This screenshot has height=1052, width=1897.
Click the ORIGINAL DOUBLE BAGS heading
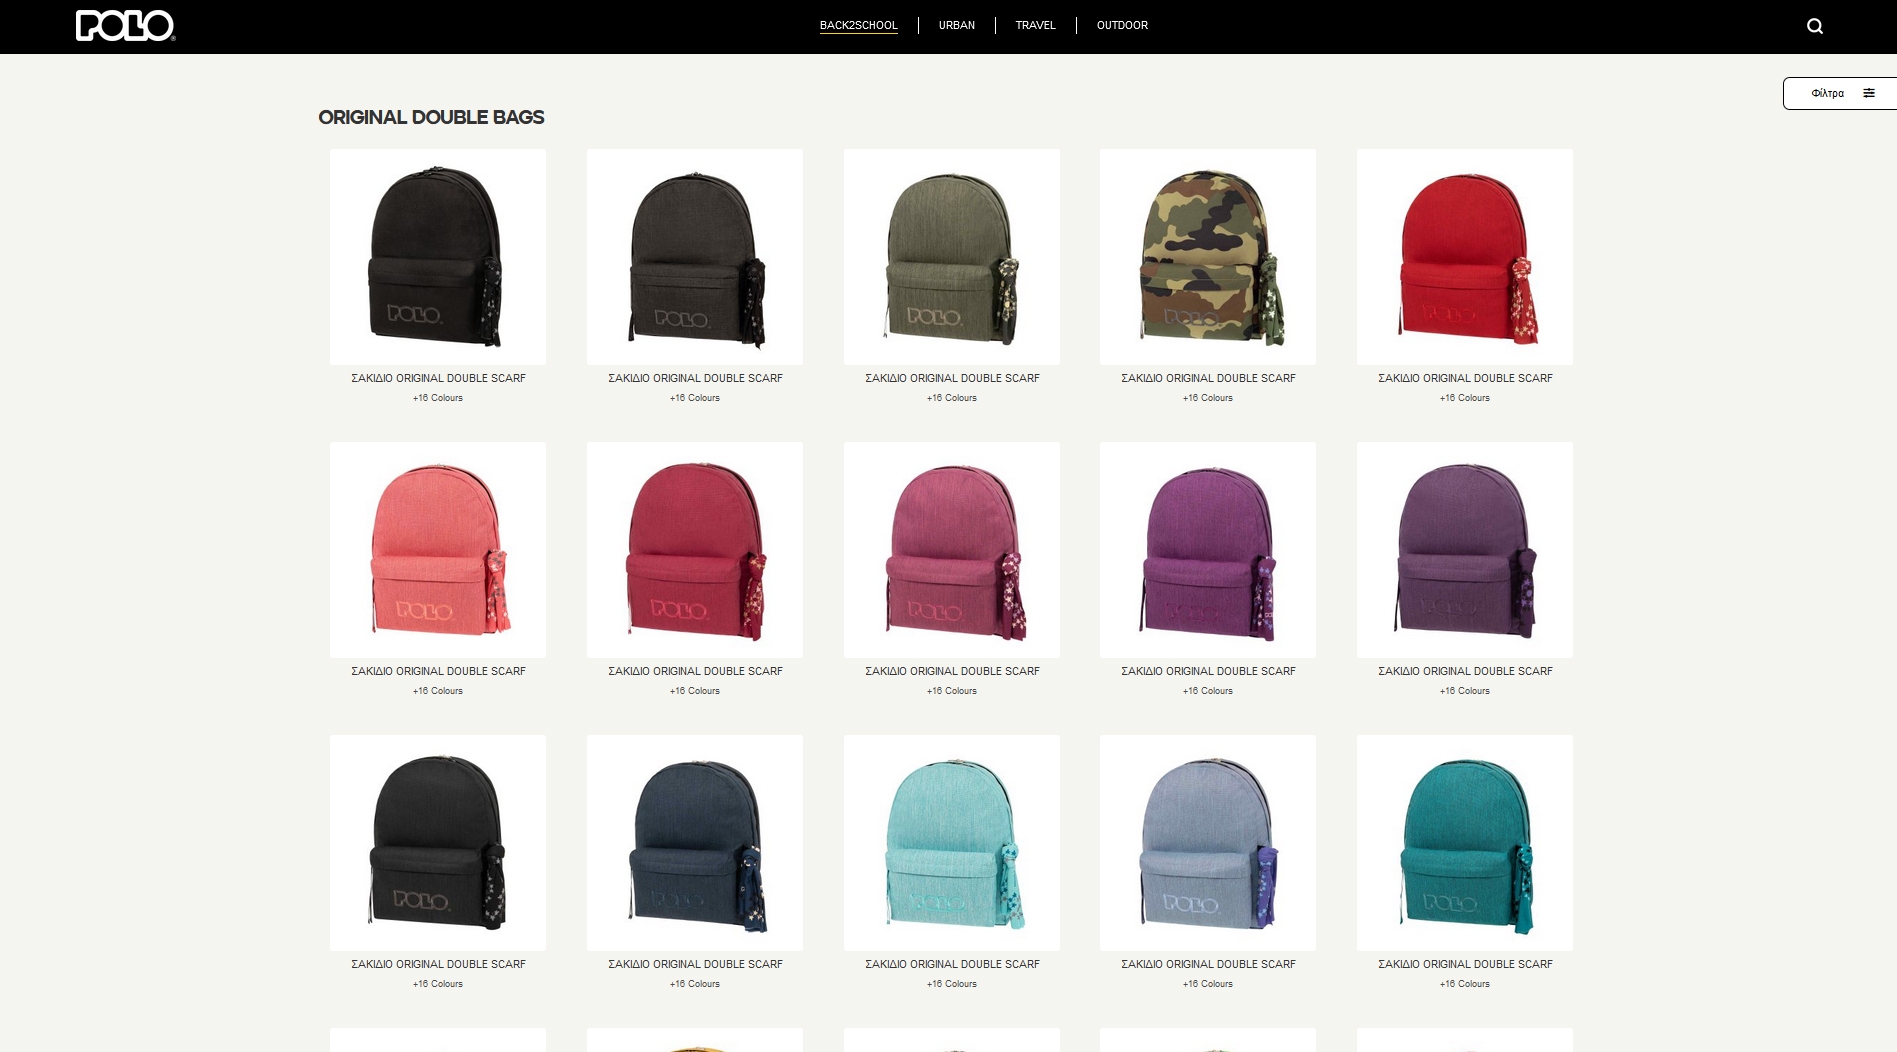click(x=431, y=118)
